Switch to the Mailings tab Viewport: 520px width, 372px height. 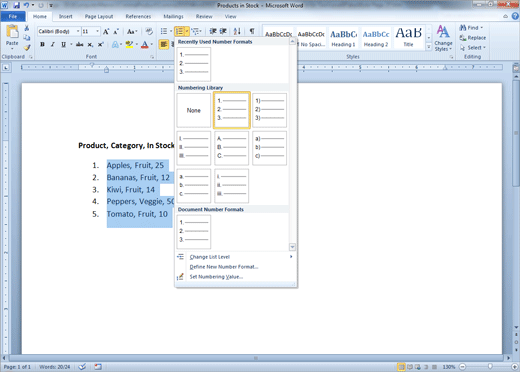click(173, 16)
